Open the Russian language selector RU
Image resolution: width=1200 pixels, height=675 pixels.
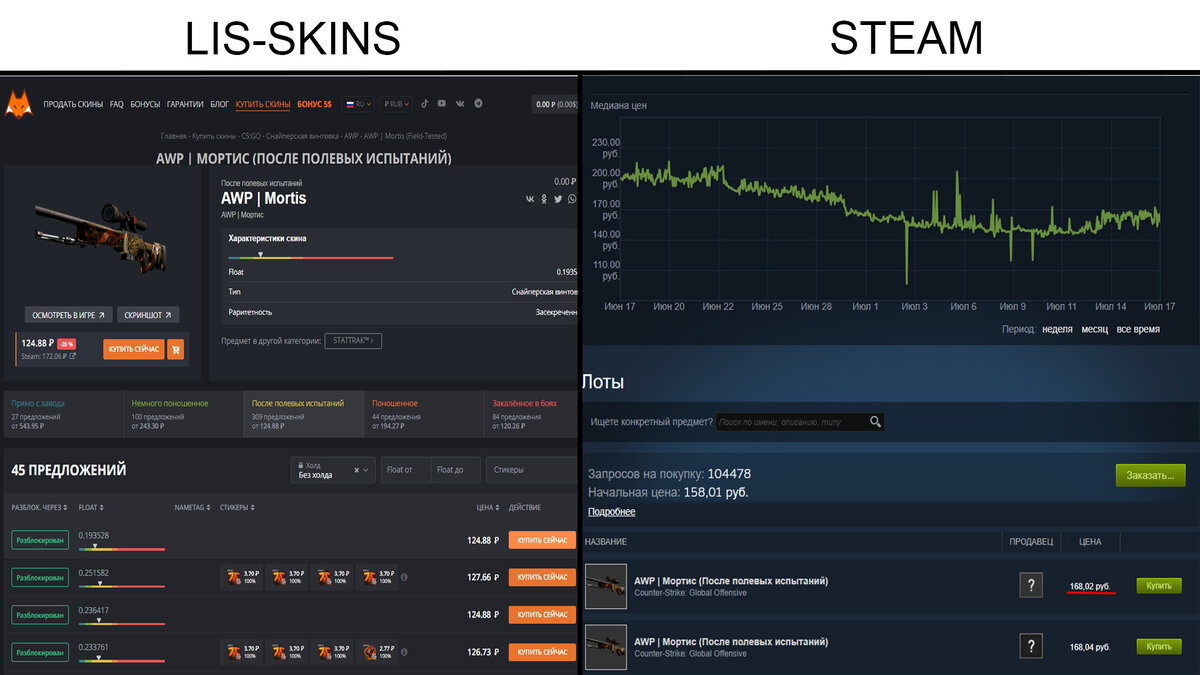pyautogui.click(x=359, y=103)
